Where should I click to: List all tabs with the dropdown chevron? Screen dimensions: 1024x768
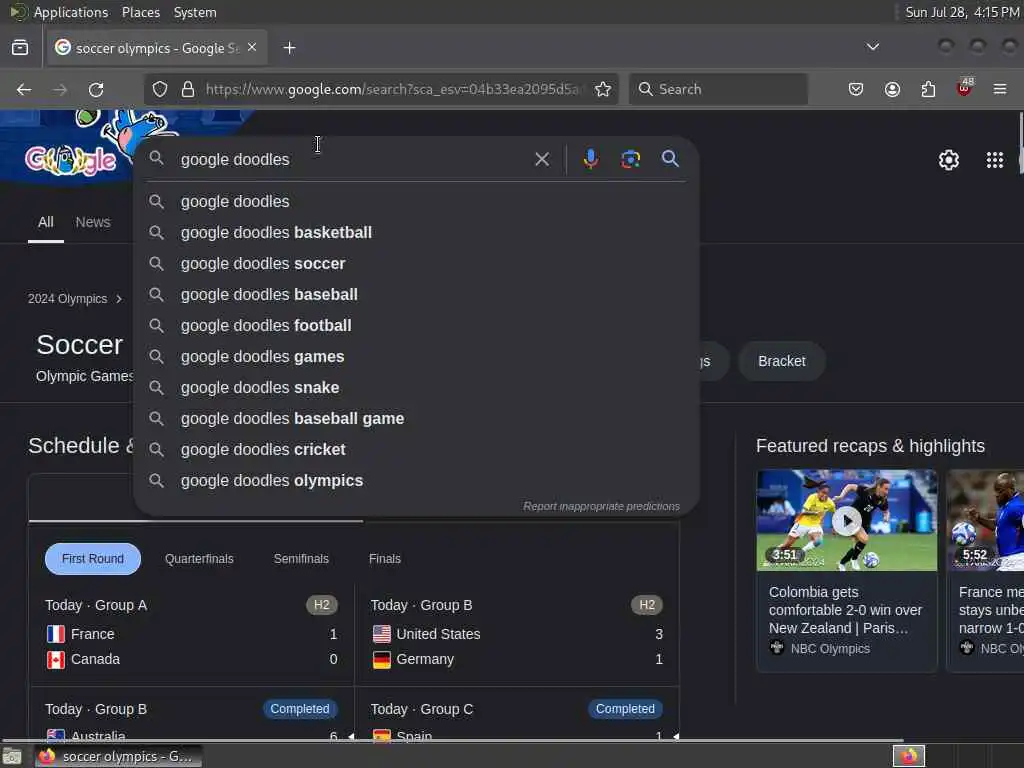(x=872, y=47)
